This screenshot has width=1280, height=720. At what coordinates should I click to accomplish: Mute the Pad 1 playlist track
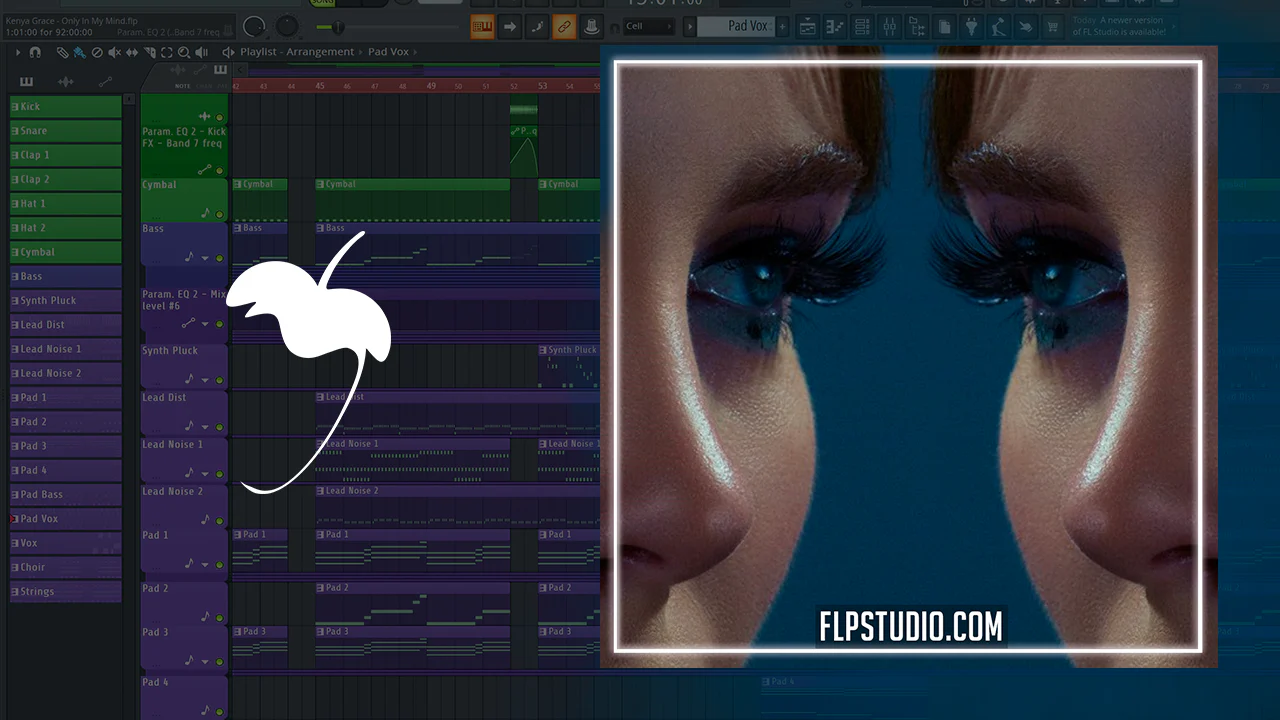pos(219,565)
